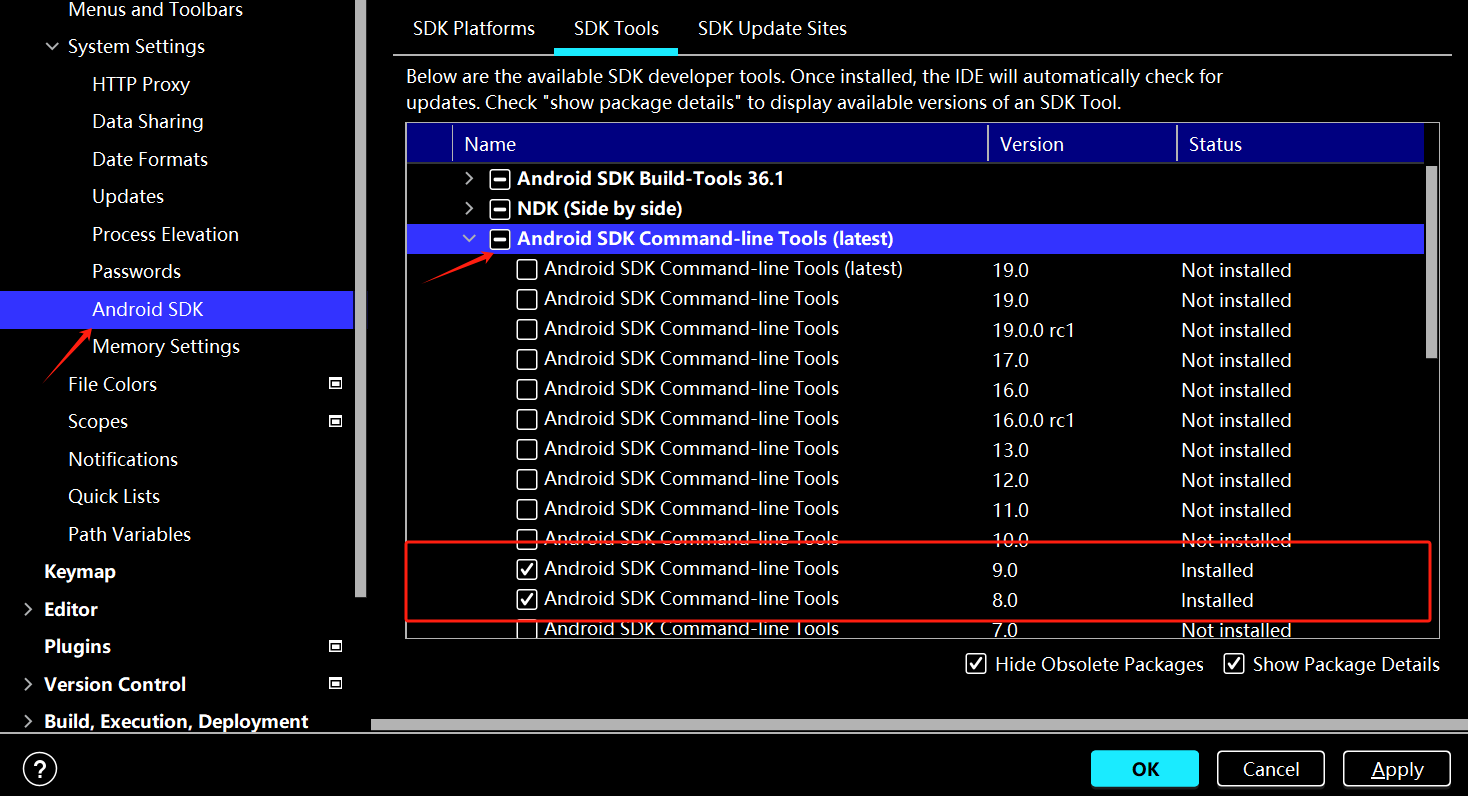Open Menus and Toolbars settings
The image size is (1468, 796).
[156, 10]
